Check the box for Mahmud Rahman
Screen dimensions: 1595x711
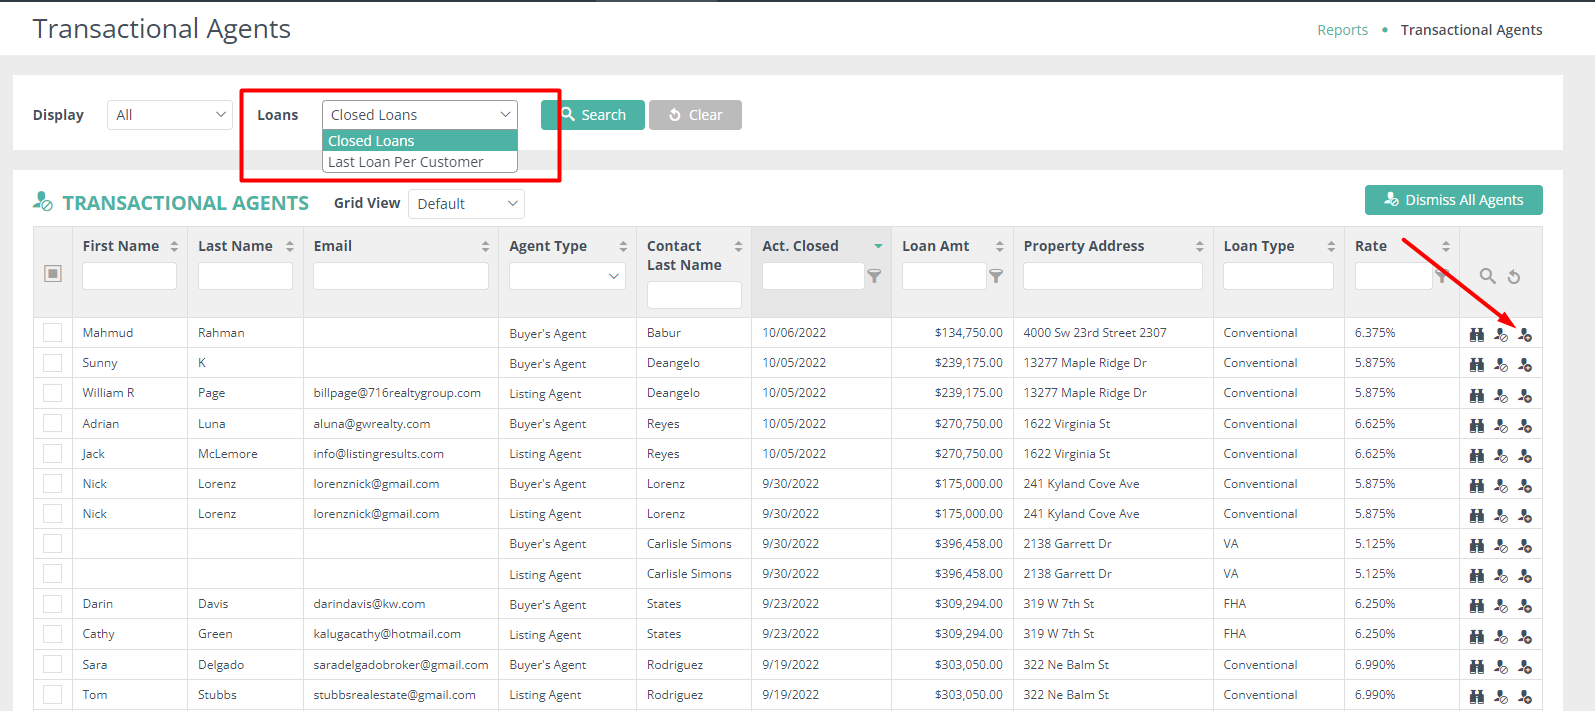point(53,333)
